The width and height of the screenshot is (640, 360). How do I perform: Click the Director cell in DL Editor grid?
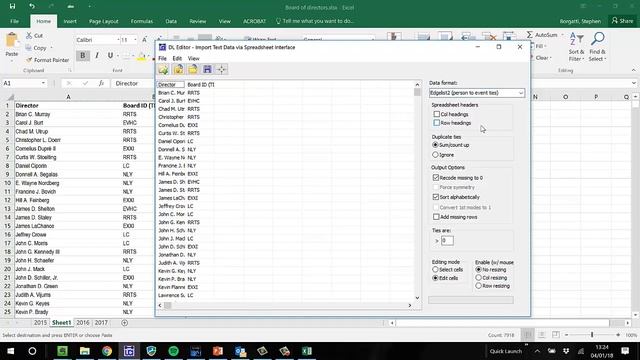(171, 84)
